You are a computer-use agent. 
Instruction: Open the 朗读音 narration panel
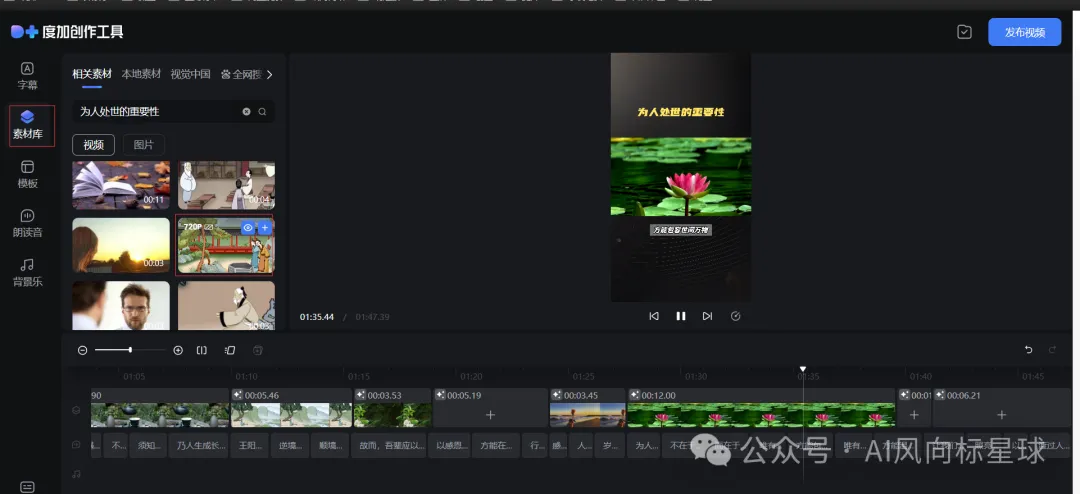pyautogui.click(x=28, y=223)
